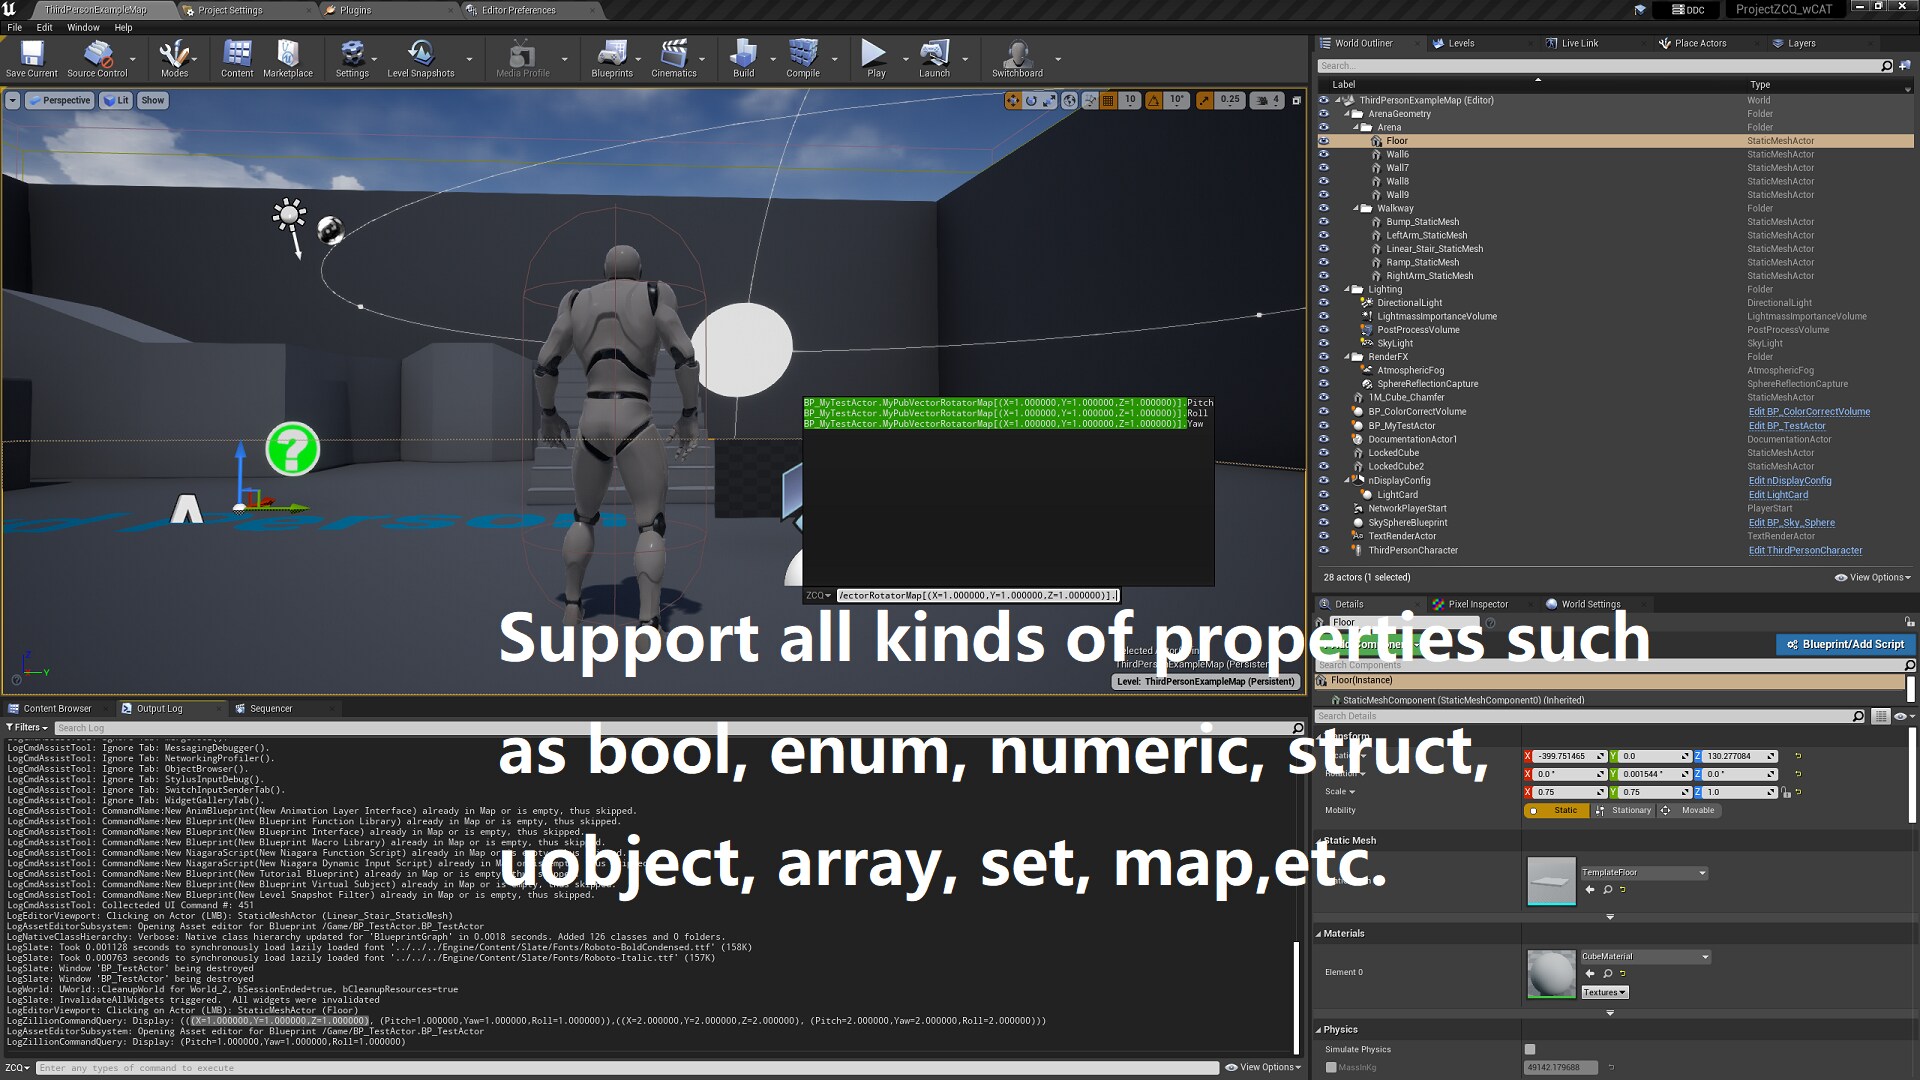This screenshot has height=1080, width=1920.
Task: Hide the Floor actor with its eye toggle
Action: click(1324, 141)
